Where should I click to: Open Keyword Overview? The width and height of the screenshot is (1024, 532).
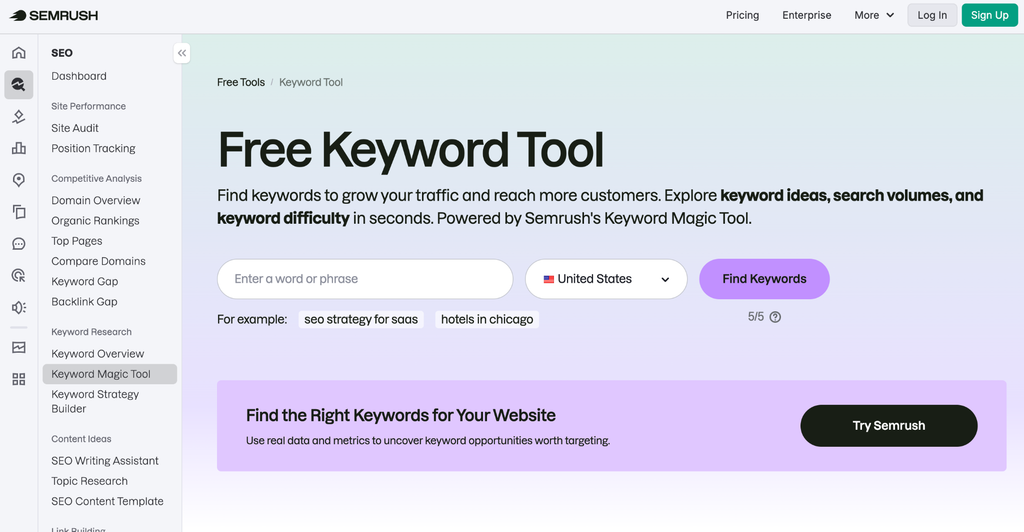tap(98, 354)
